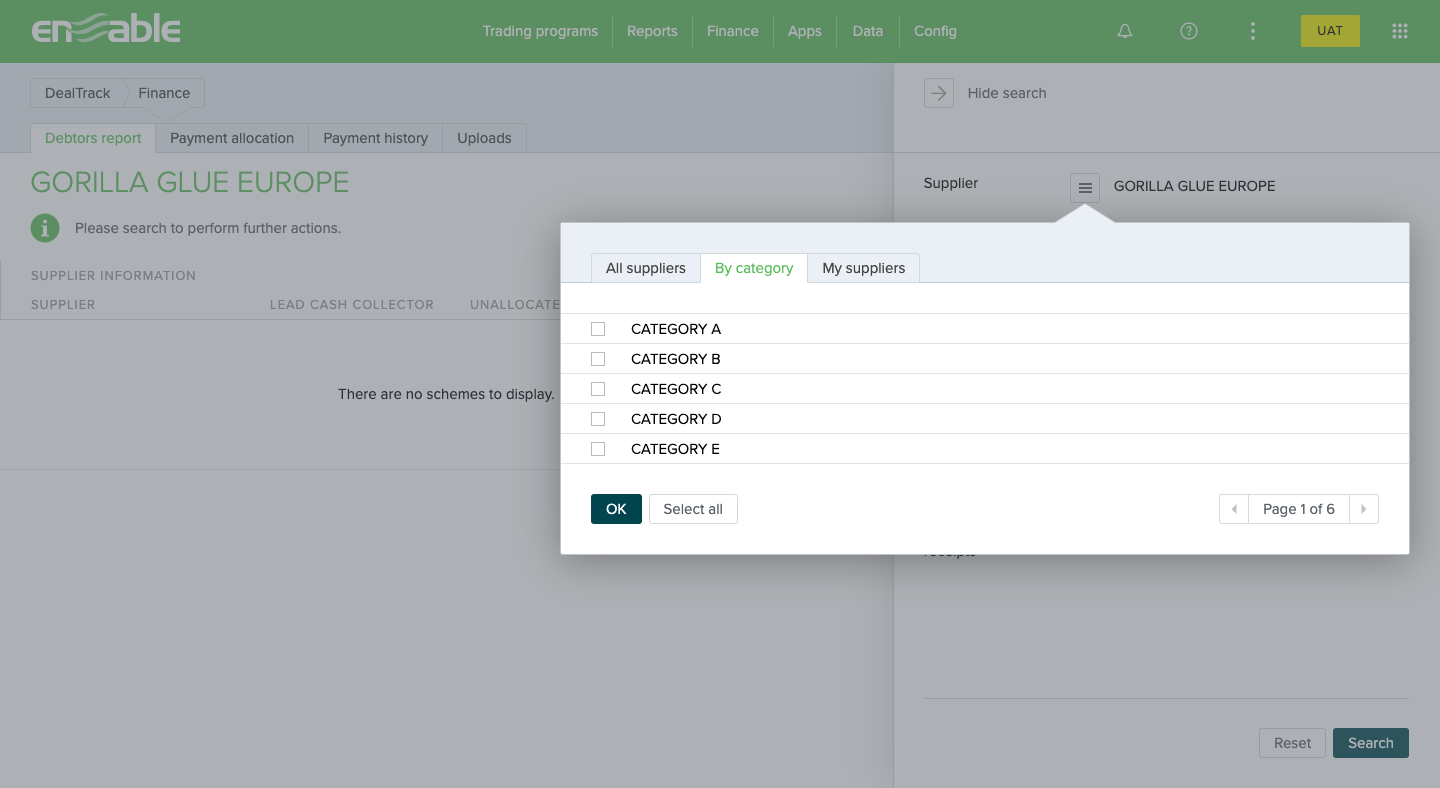This screenshot has height=788, width=1440.
Task: Click the CATEGORY B label
Action: (x=676, y=359)
